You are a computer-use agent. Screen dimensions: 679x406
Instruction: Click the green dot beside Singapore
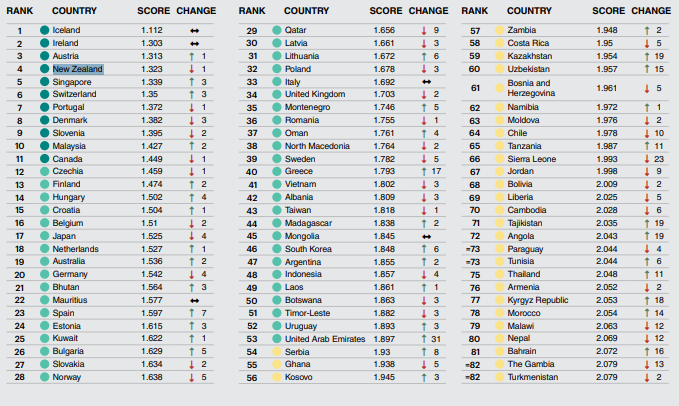[44, 82]
